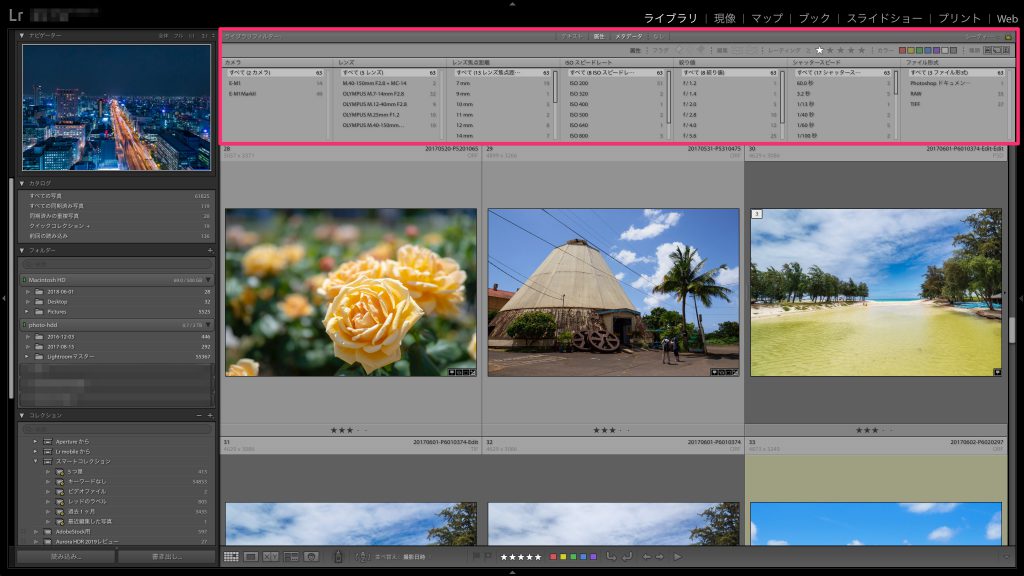
Task: Click the badge icons on the rose thumbnail
Action: (462, 372)
